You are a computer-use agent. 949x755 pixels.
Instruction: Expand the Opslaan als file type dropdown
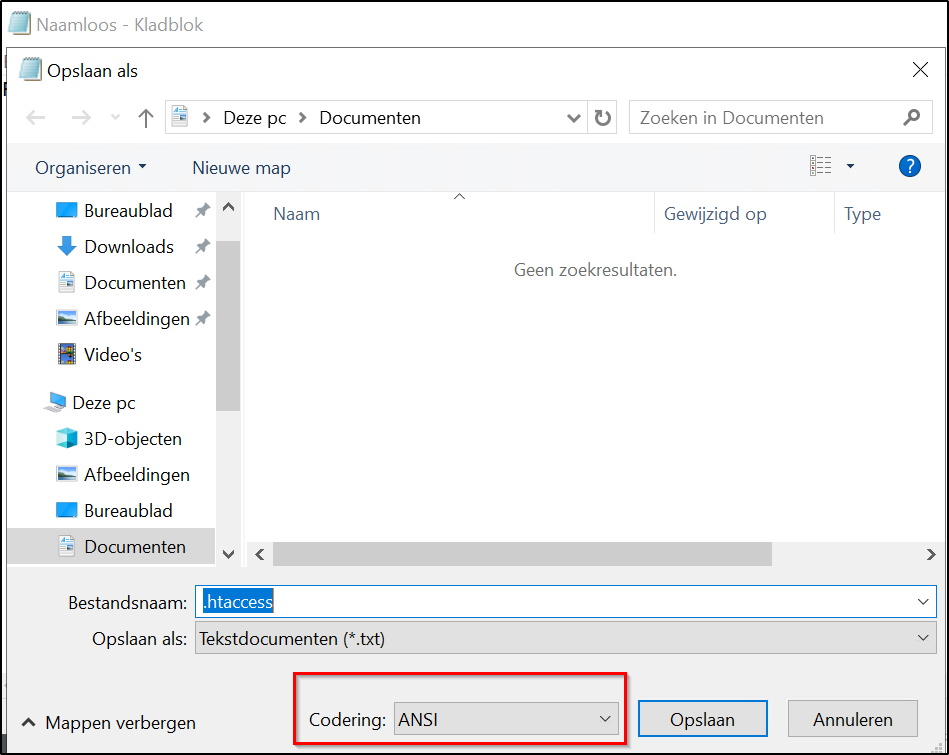click(x=565, y=638)
